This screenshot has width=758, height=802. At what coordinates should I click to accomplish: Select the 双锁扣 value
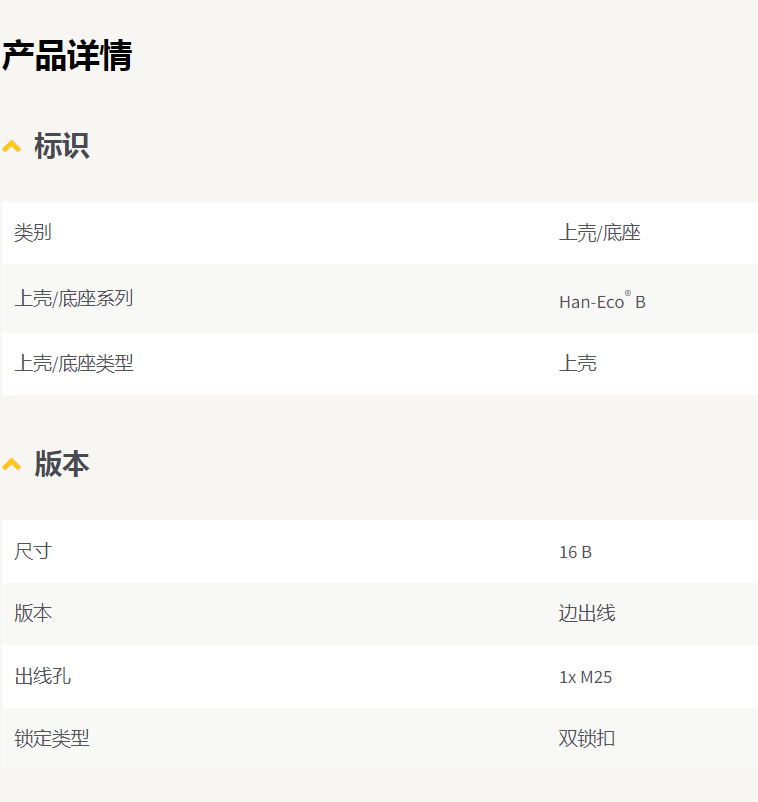(587, 739)
